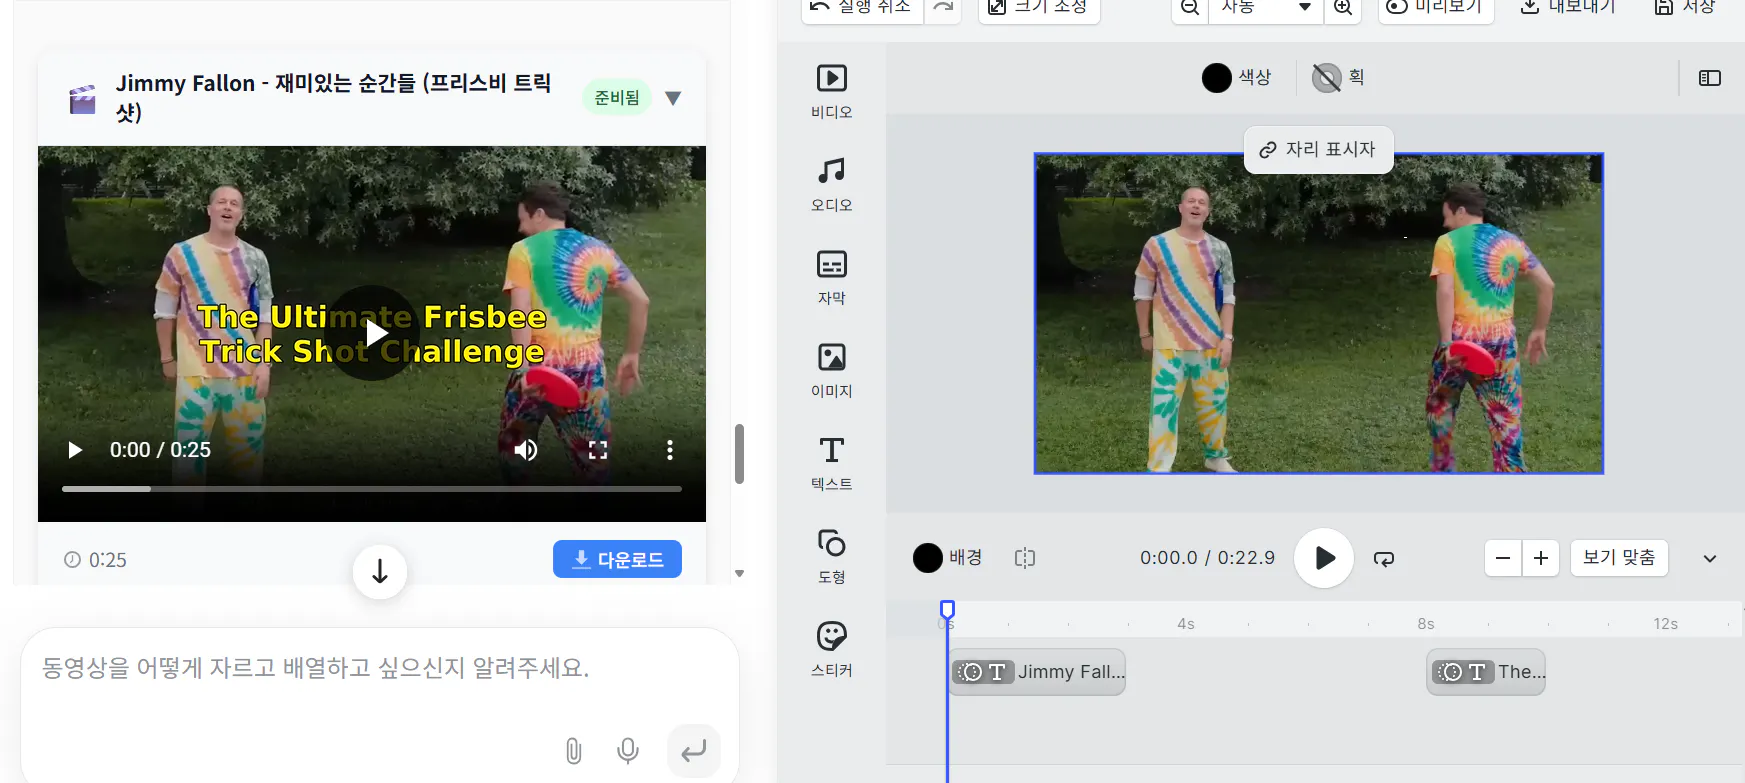This screenshot has height=783, width=1745.
Task: Seek along the chat video progress bar
Action: point(372,489)
